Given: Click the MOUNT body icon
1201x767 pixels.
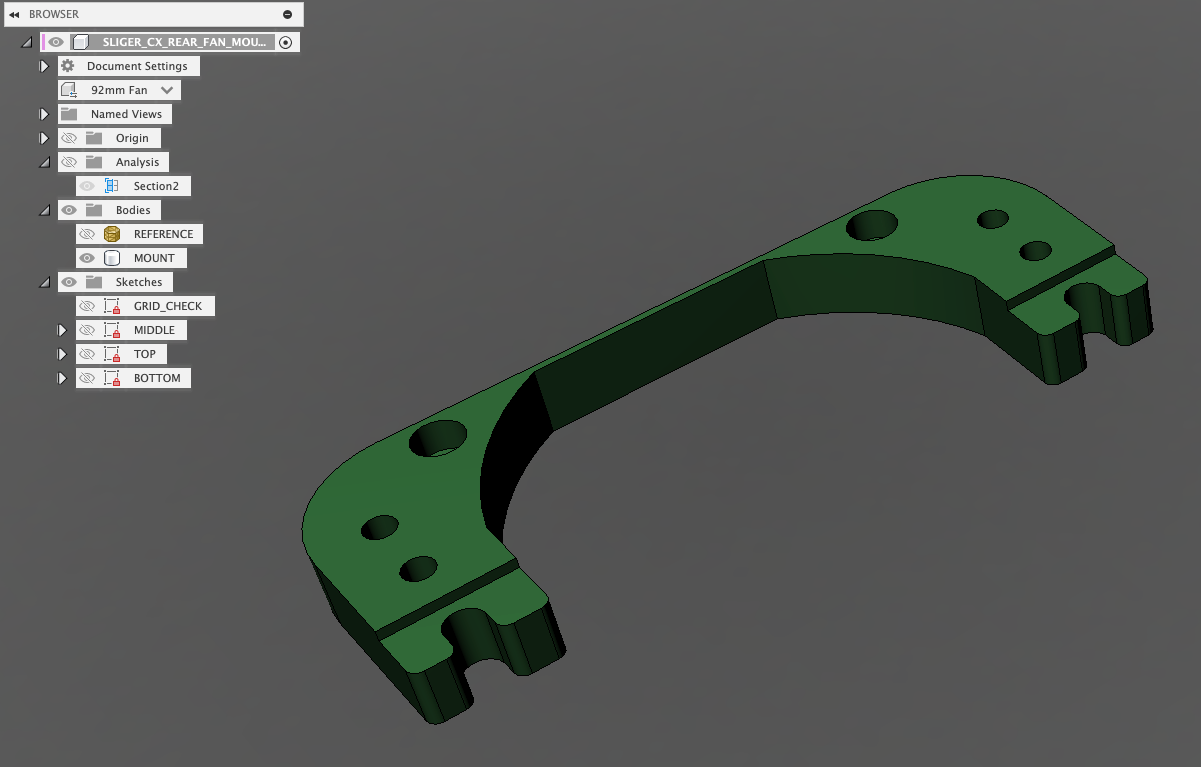Looking at the screenshot, I should (x=112, y=258).
